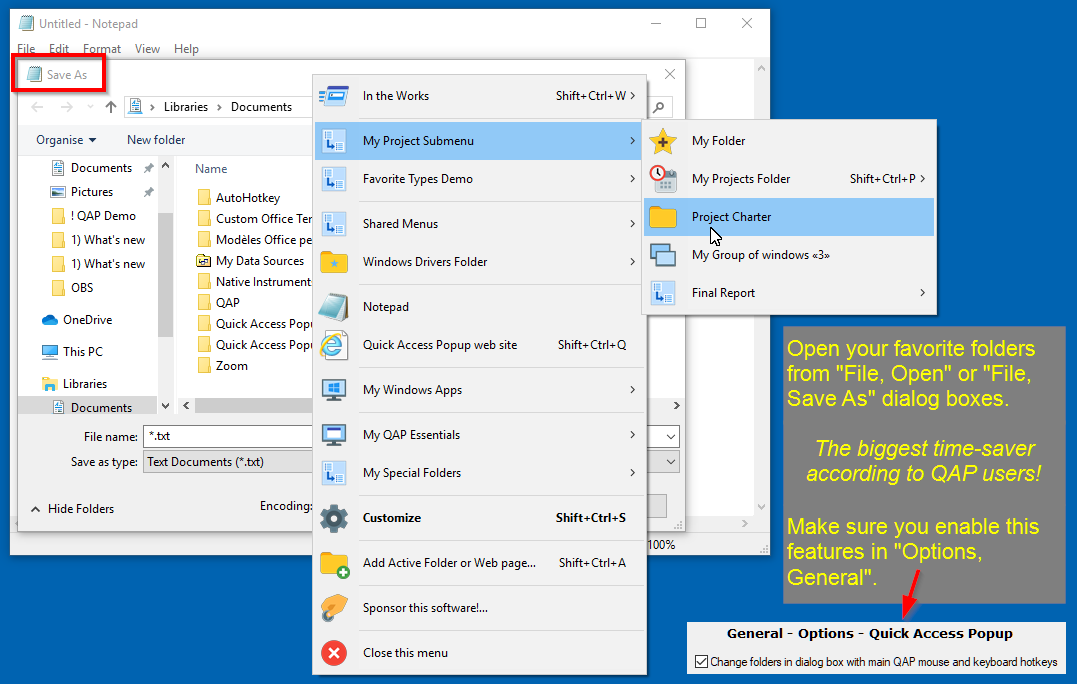Click the New folder button

[156, 140]
